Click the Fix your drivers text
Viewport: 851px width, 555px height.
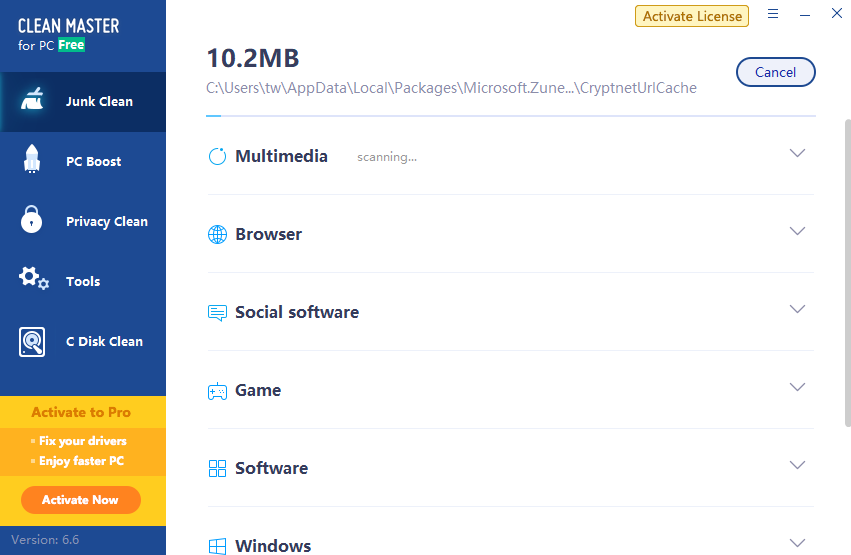point(82,441)
